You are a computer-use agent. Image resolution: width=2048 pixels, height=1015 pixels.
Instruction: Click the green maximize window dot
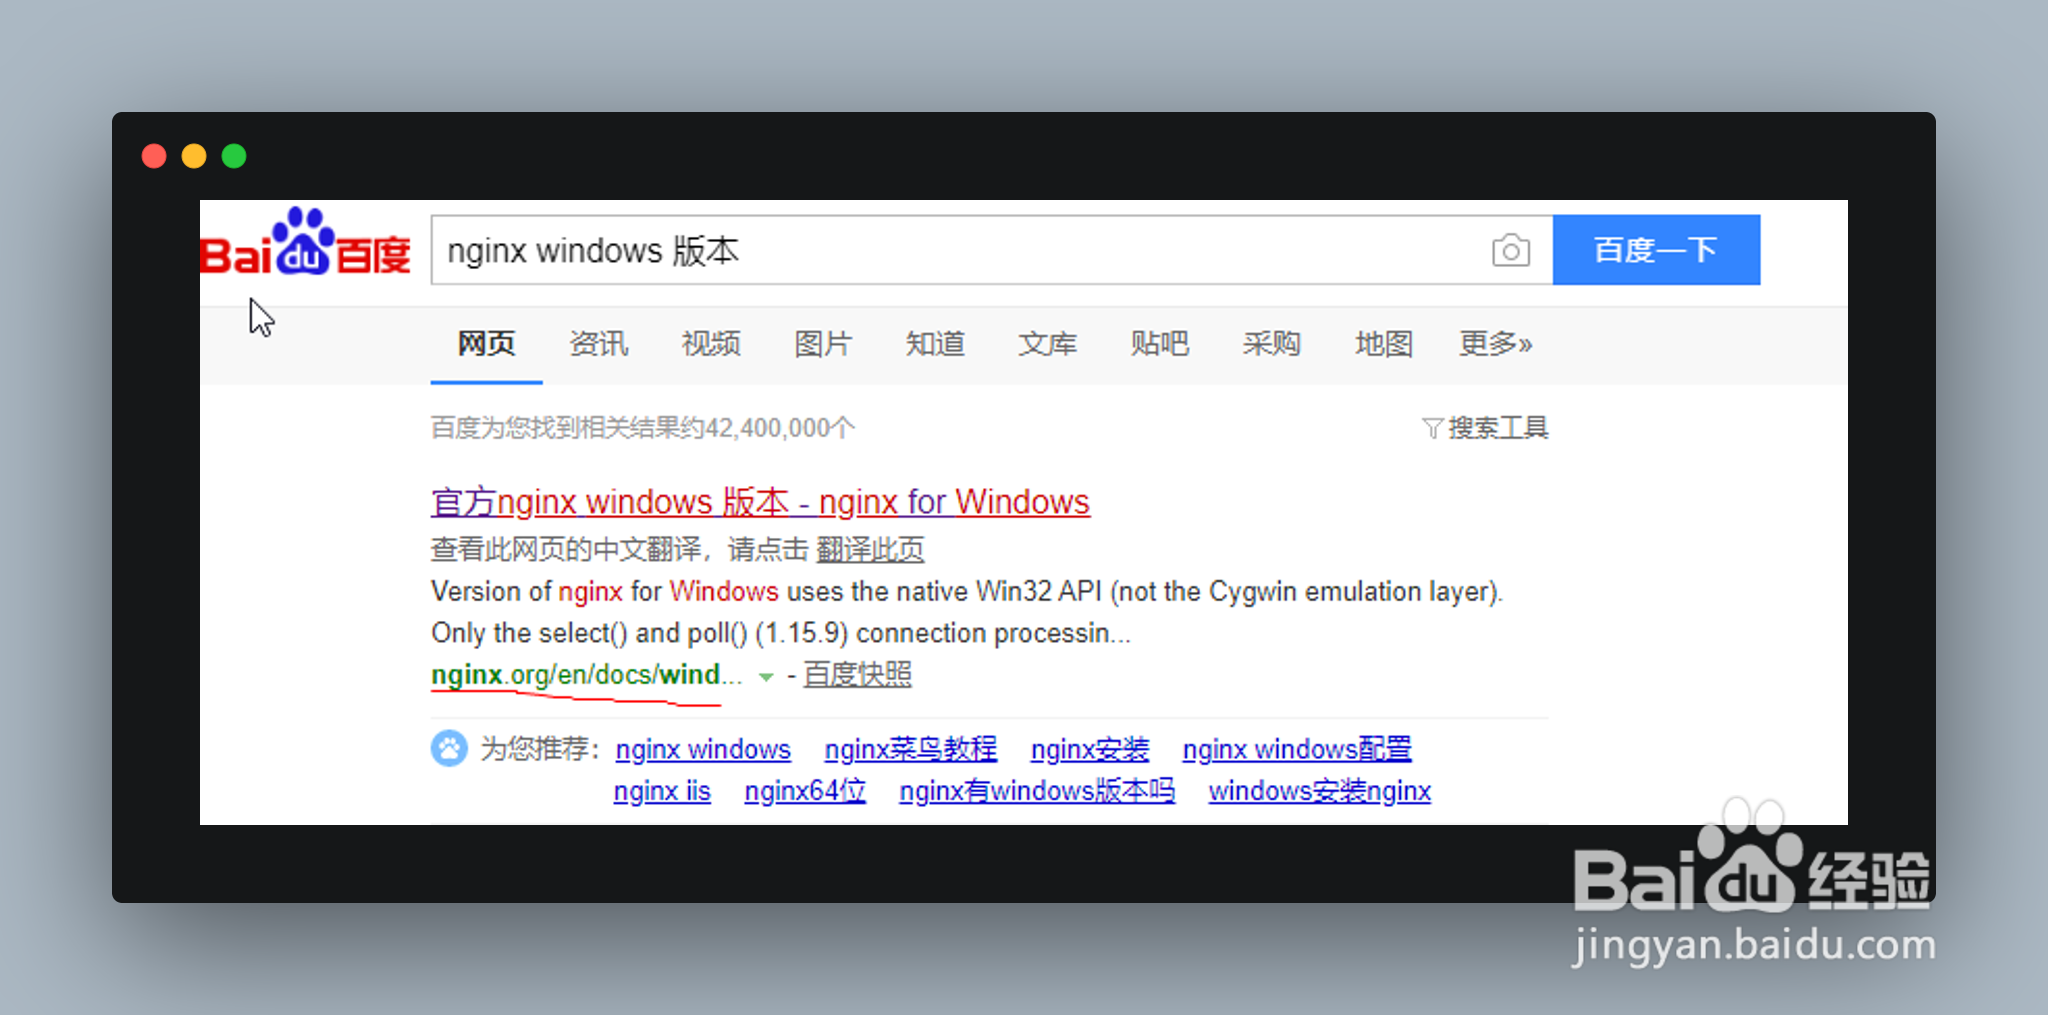tap(234, 156)
